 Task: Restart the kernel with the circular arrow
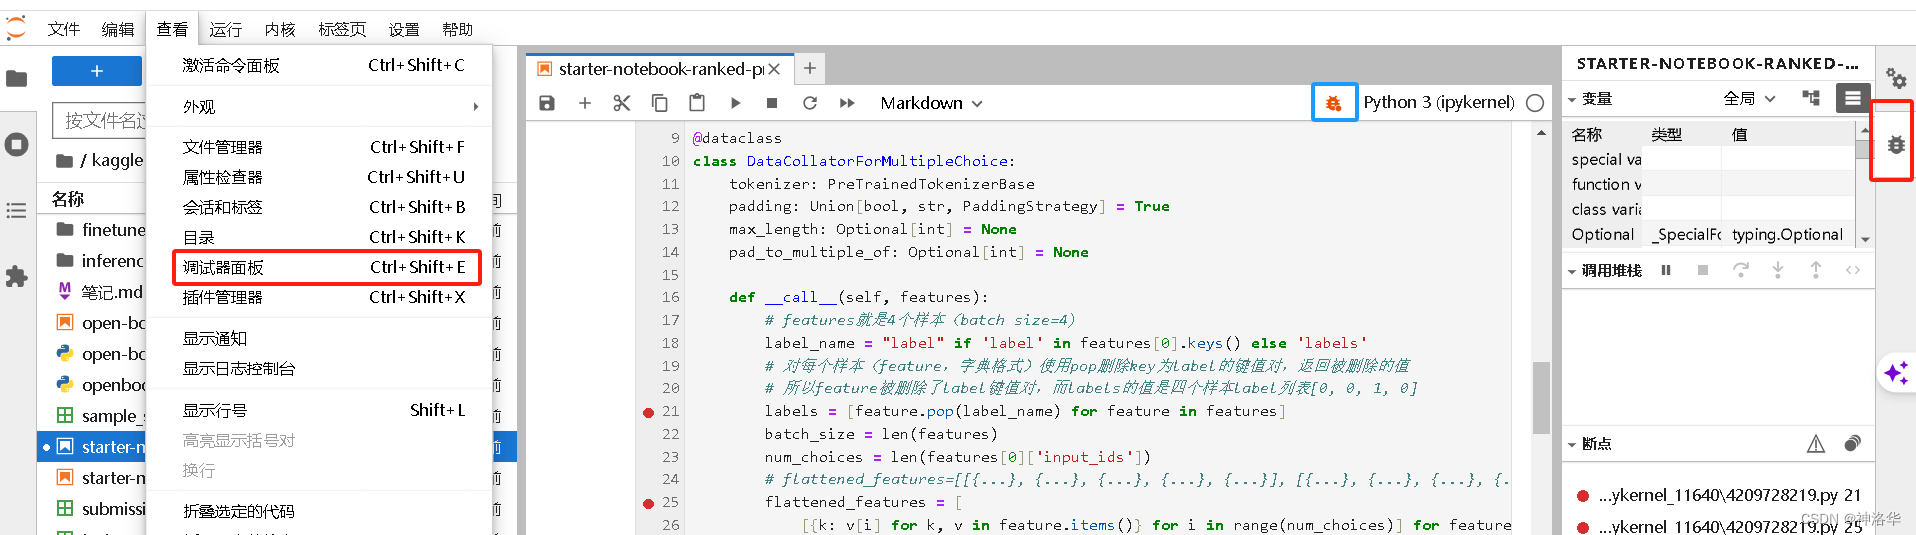click(x=810, y=103)
